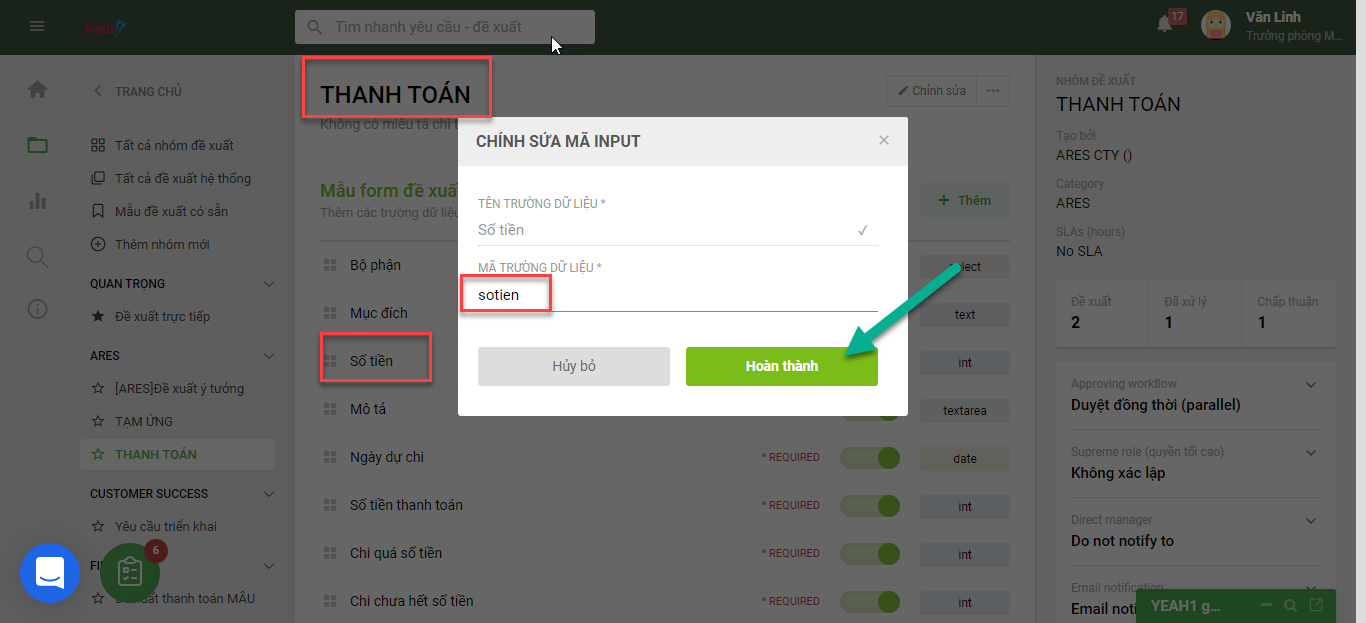Toggle required switch for Ngày dự chi

click(x=869, y=458)
